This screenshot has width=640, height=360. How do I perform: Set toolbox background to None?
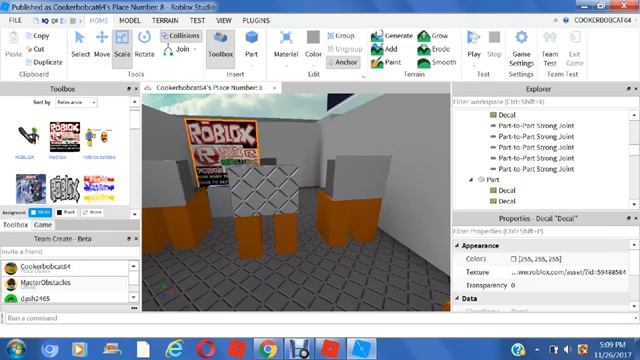tap(92, 212)
